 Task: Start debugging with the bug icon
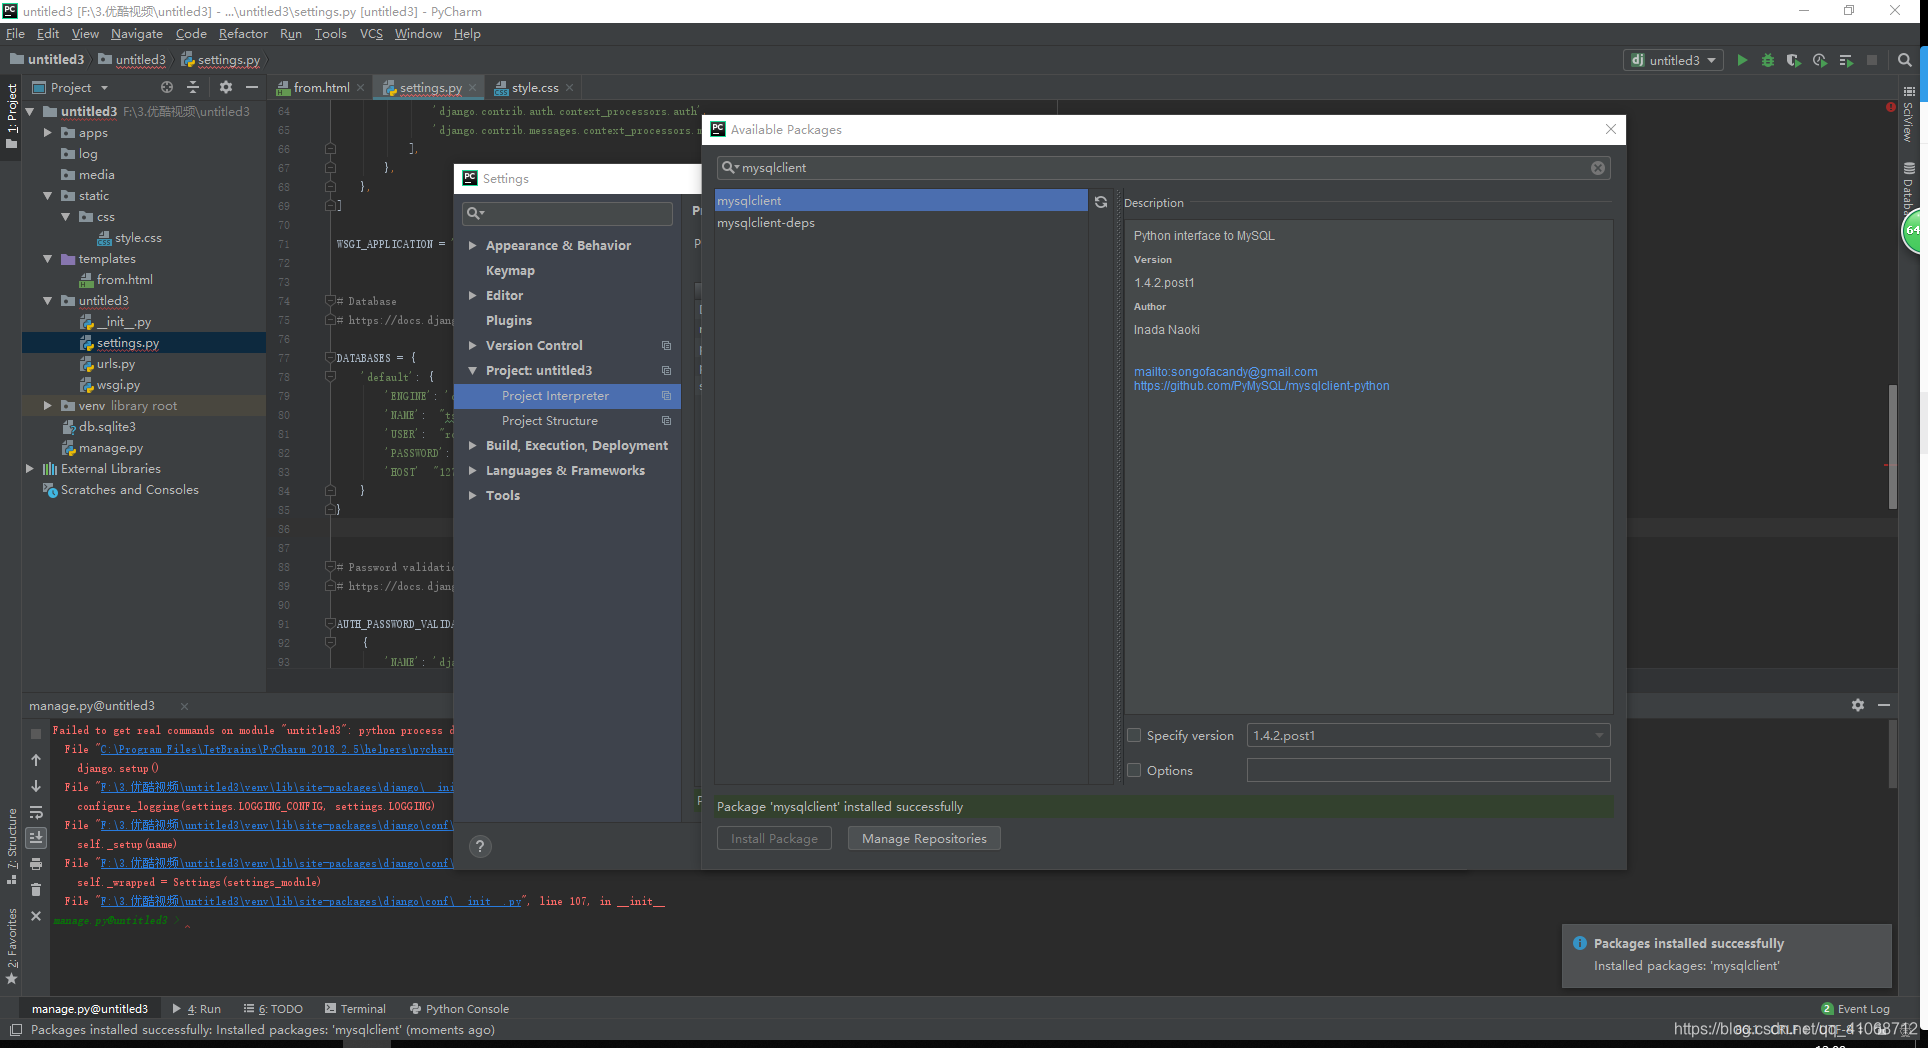(x=1768, y=60)
